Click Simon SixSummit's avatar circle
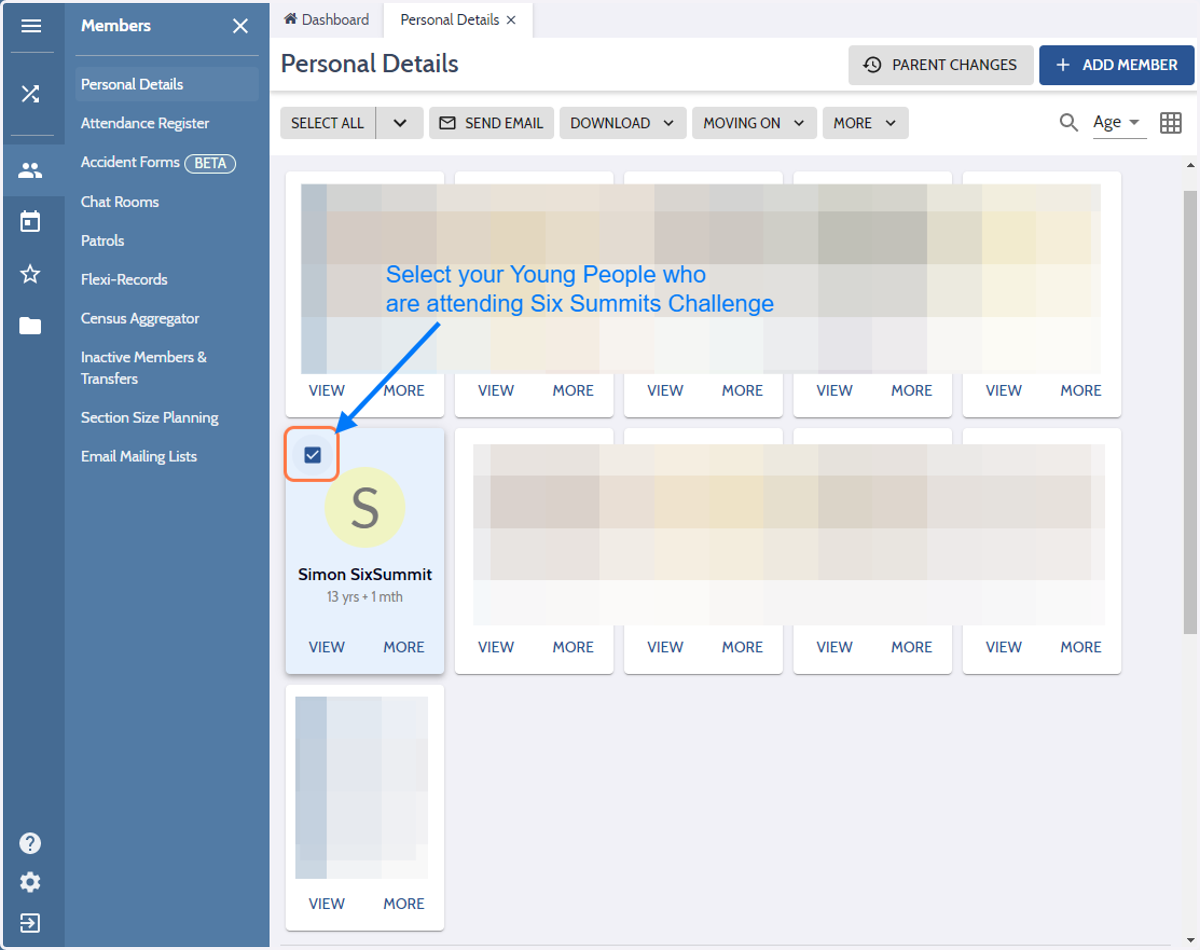This screenshot has width=1200, height=950. point(365,508)
